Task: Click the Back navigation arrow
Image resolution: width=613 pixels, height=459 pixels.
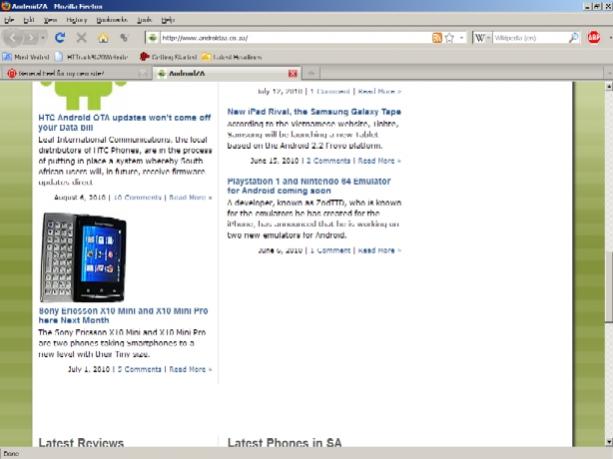Action: coord(13,38)
